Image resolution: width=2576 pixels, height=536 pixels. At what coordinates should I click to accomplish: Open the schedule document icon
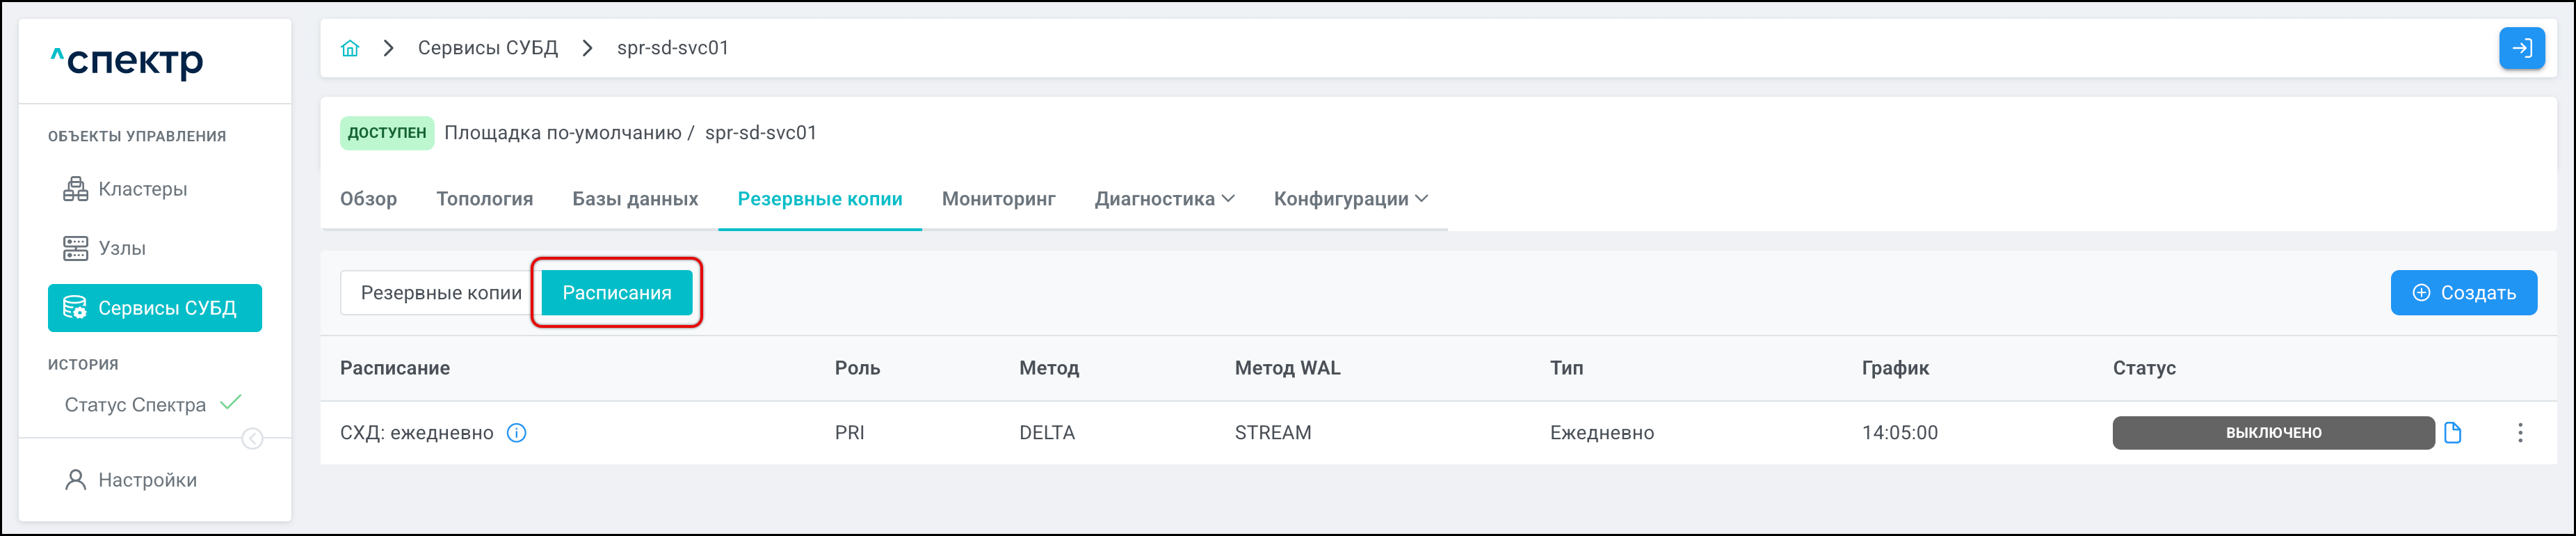(2453, 433)
